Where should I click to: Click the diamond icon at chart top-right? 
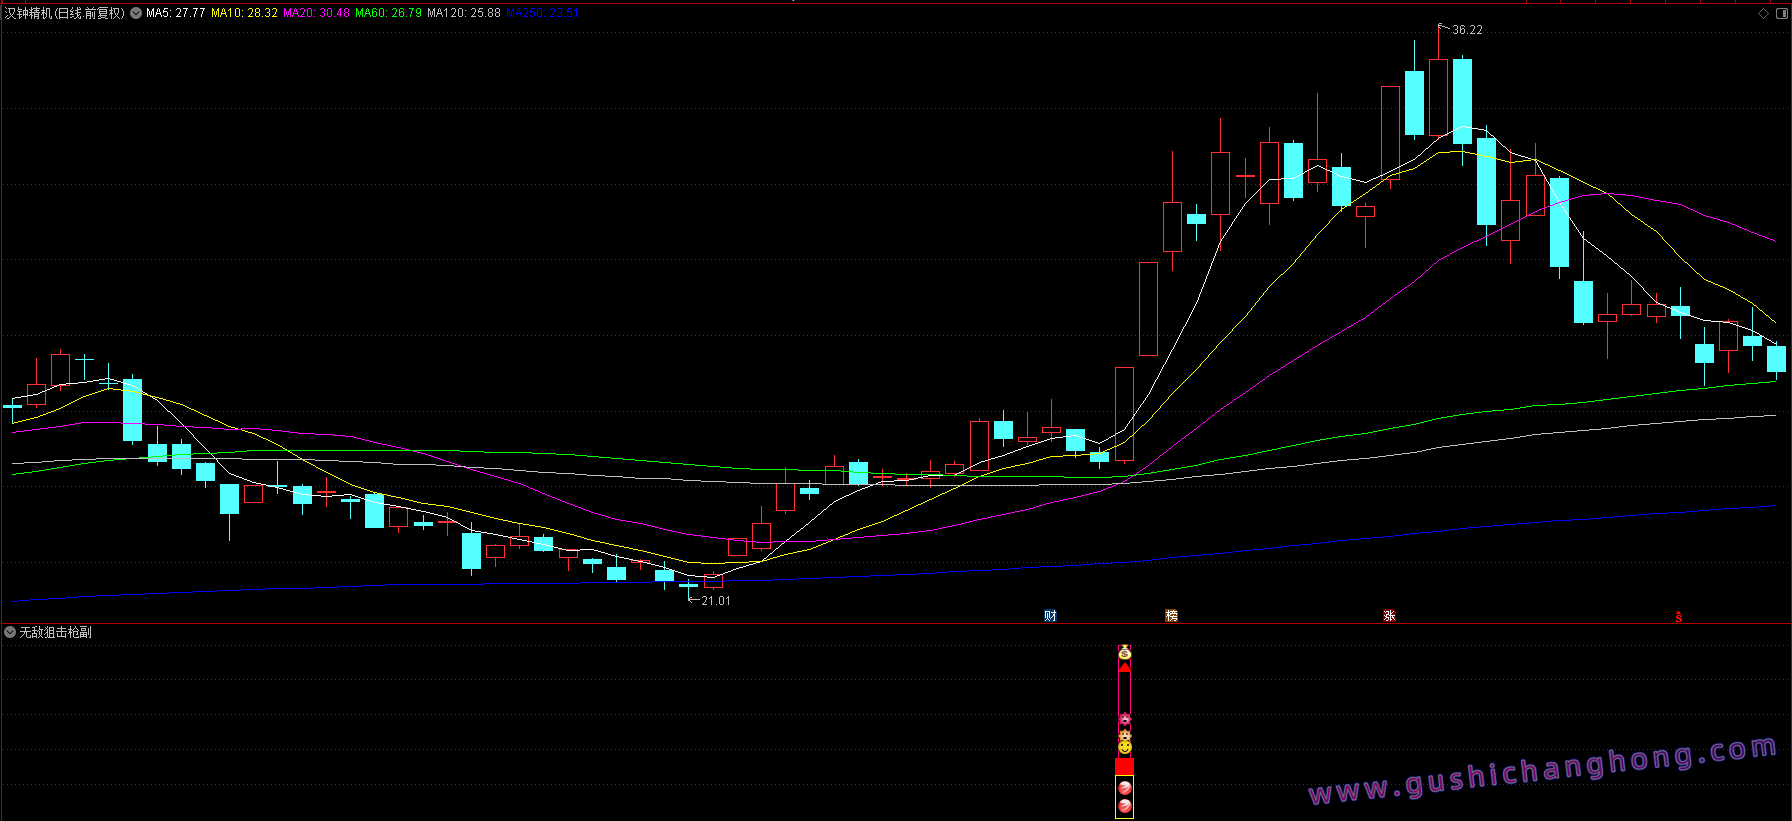pos(1763,14)
